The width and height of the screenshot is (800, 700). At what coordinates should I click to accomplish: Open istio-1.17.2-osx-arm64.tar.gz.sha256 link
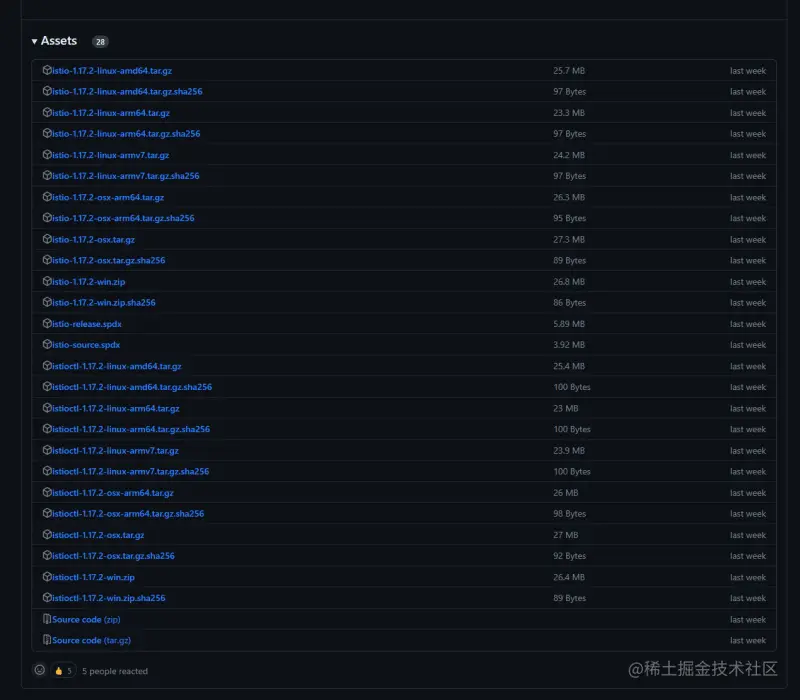[123, 219]
